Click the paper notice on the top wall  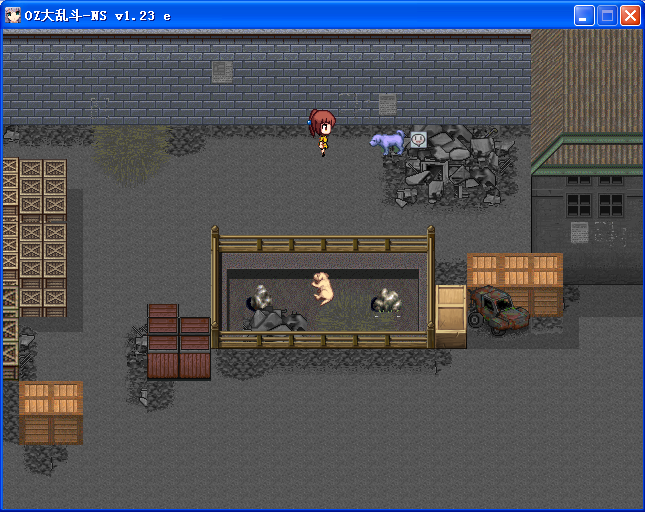pyautogui.click(x=222, y=72)
